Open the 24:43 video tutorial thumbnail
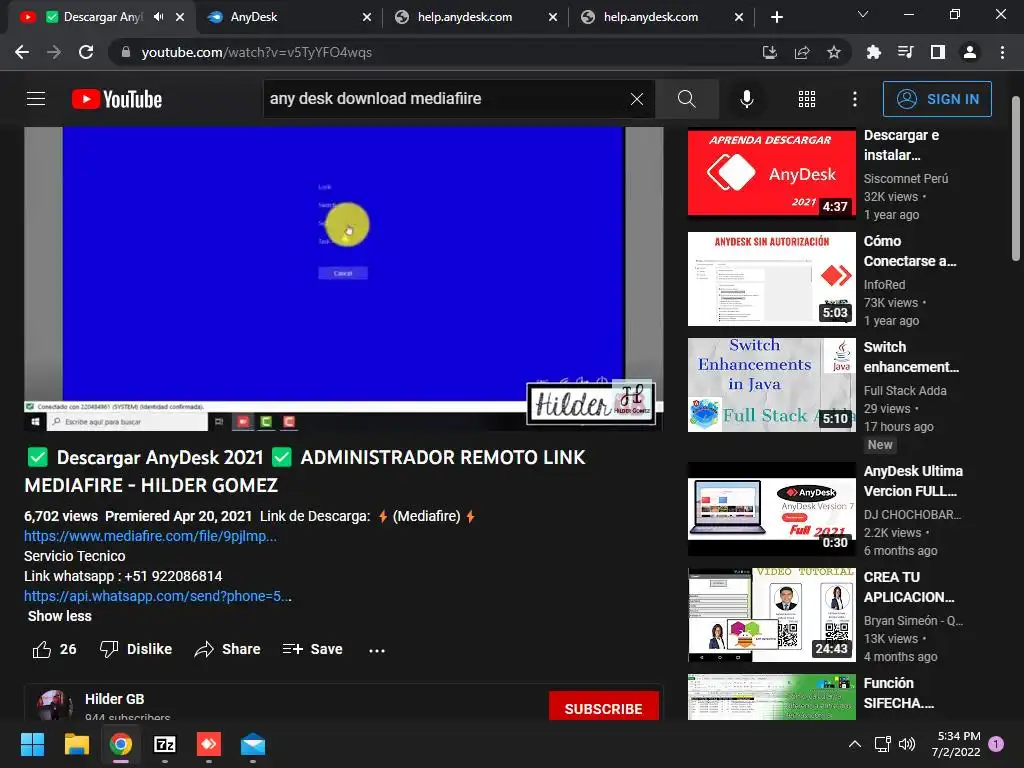 pyautogui.click(x=771, y=615)
